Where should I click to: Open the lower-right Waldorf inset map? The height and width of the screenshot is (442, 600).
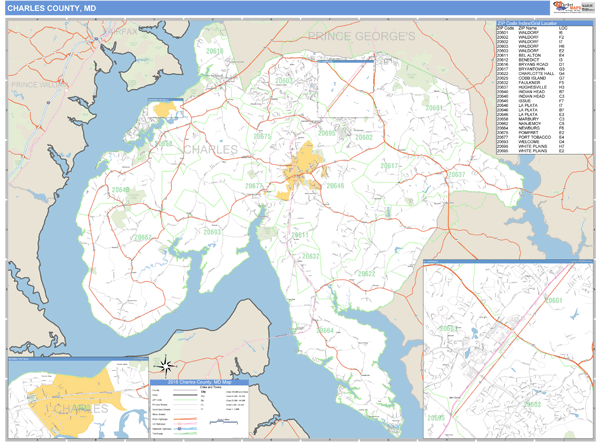click(x=510, y=340)
